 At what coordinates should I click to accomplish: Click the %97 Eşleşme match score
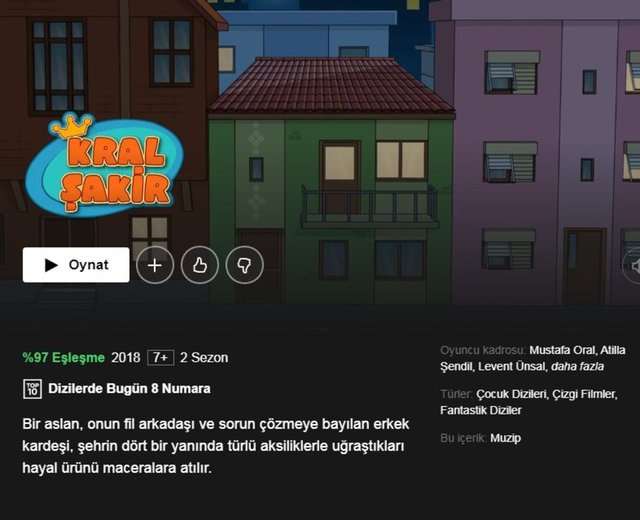64,358
